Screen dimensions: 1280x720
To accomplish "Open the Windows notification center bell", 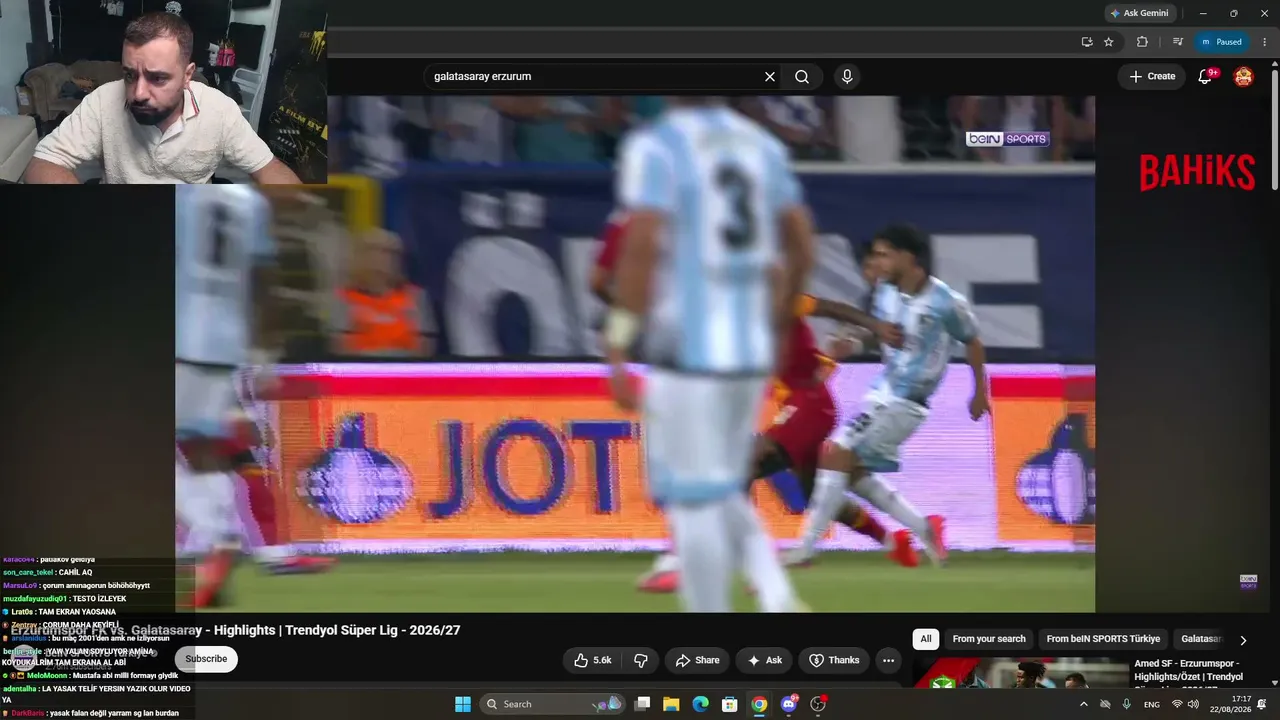I will [1262, 704].
